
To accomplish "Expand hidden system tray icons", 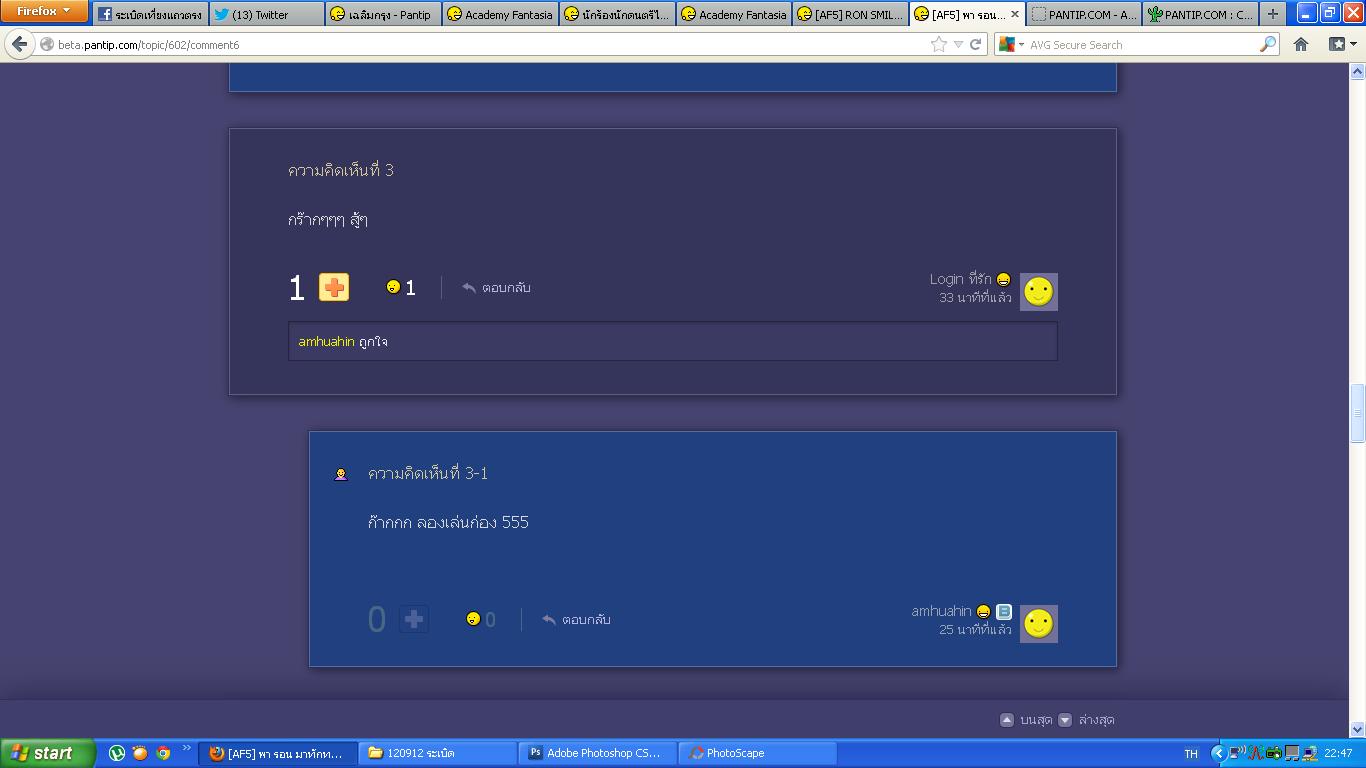I will tap(1218, 753).
